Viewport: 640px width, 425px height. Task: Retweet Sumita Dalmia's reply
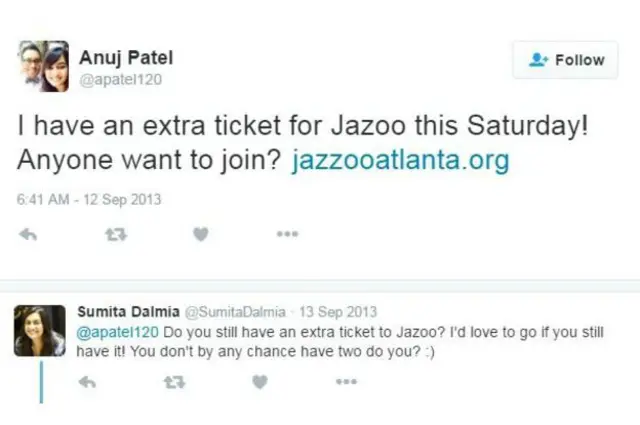coord(173,381)
